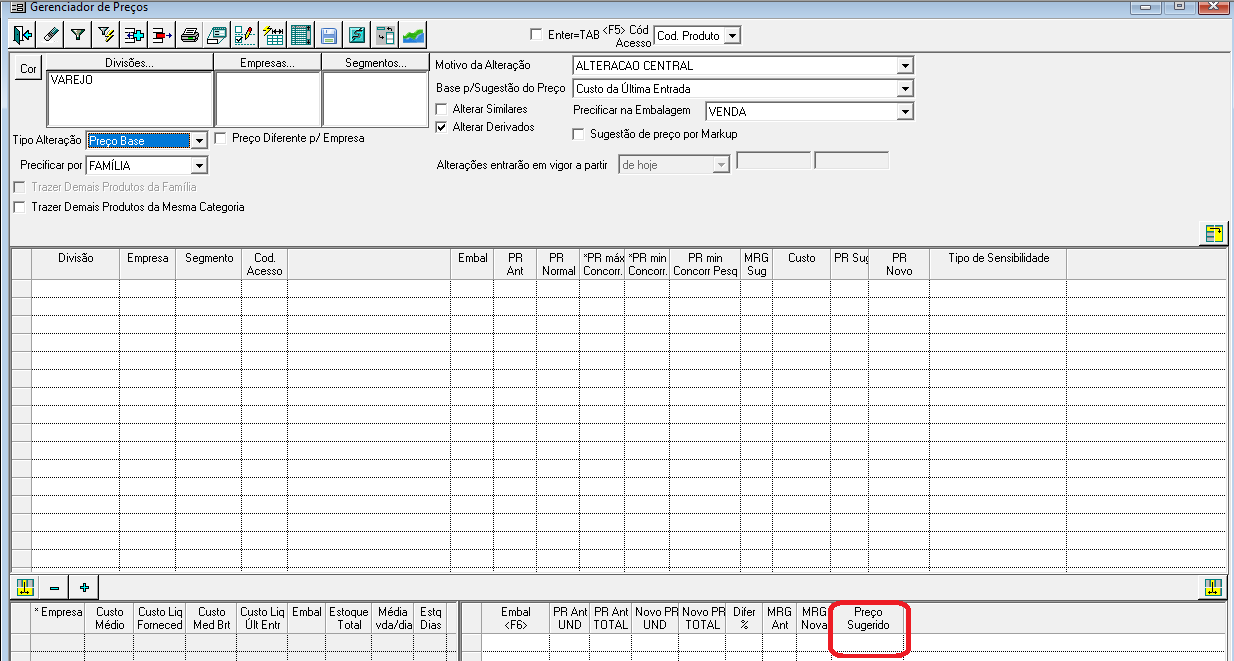The height and width of the screenshot is (661, 1234).
Task: Click the Segmentos... button
Action: [x=375, y=63]
